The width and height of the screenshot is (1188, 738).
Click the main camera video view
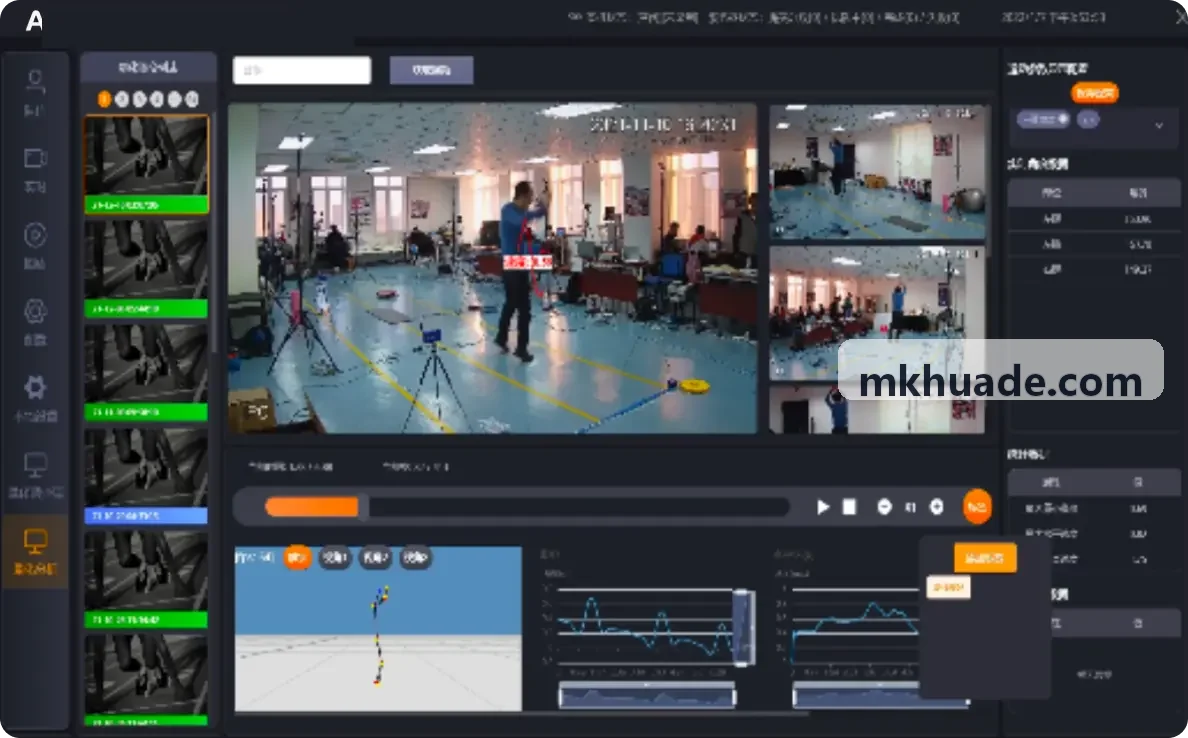(x=492, y=268)
